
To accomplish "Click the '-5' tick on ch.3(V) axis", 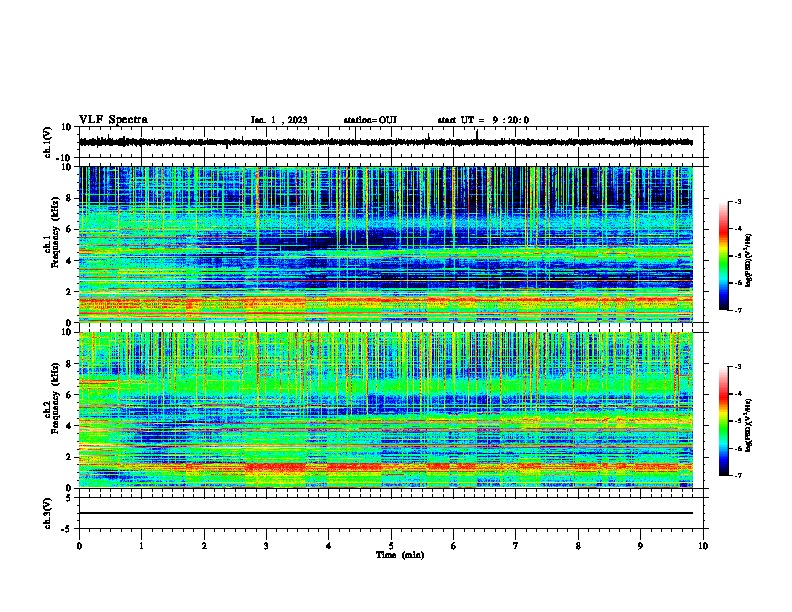I will point(67,529).
